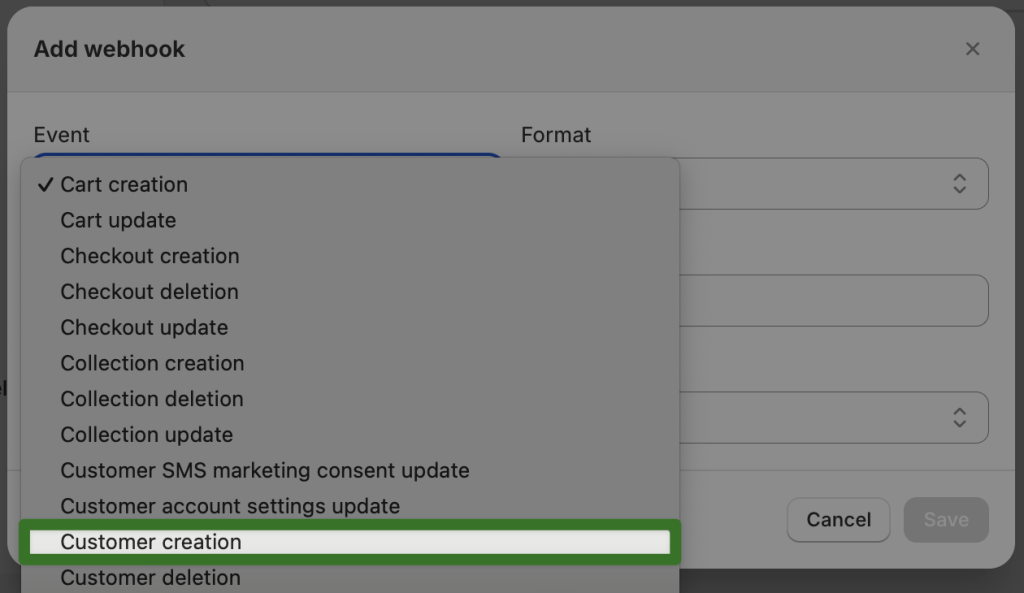This screenshot has height=593, width=1024.
Task: Select Customer deletion webhook event
Action: point(150,577)
